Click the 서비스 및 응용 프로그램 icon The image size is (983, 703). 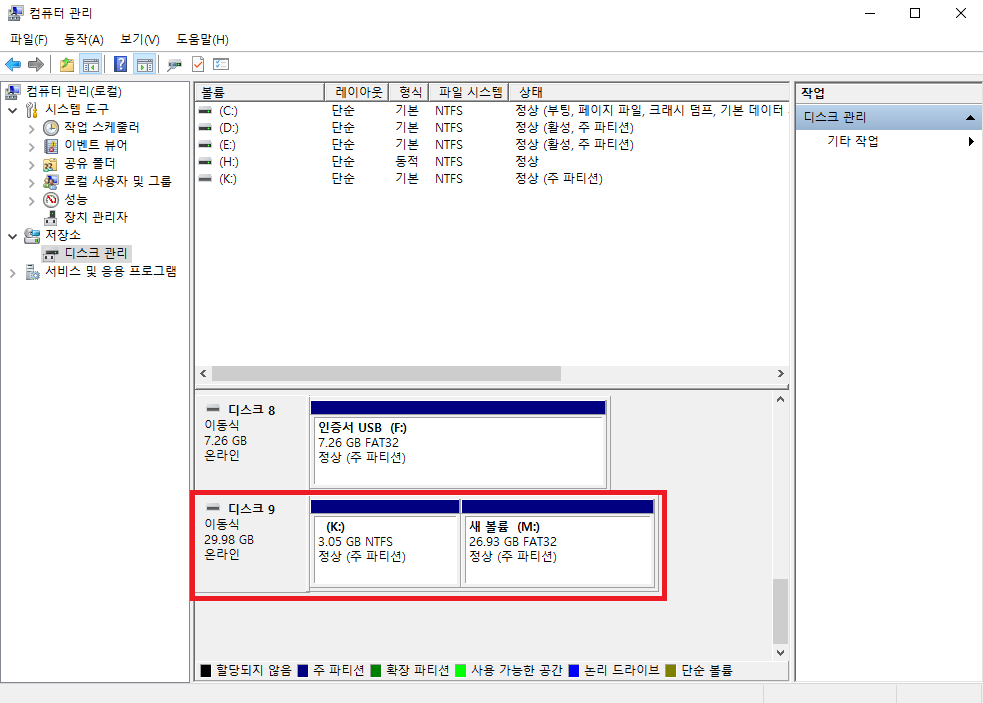(32, 272)
